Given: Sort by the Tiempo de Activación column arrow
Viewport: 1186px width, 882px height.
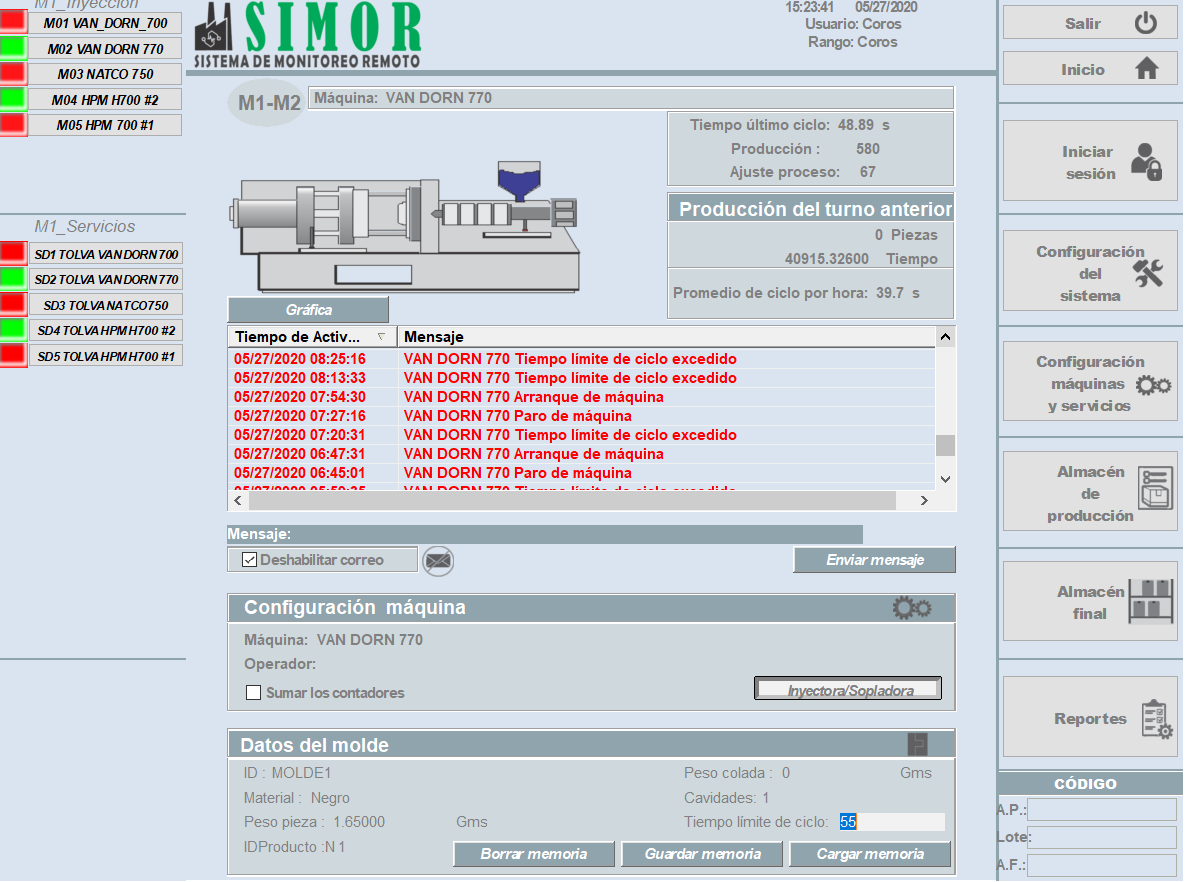Looking at the screenshot, I should 381,336.
